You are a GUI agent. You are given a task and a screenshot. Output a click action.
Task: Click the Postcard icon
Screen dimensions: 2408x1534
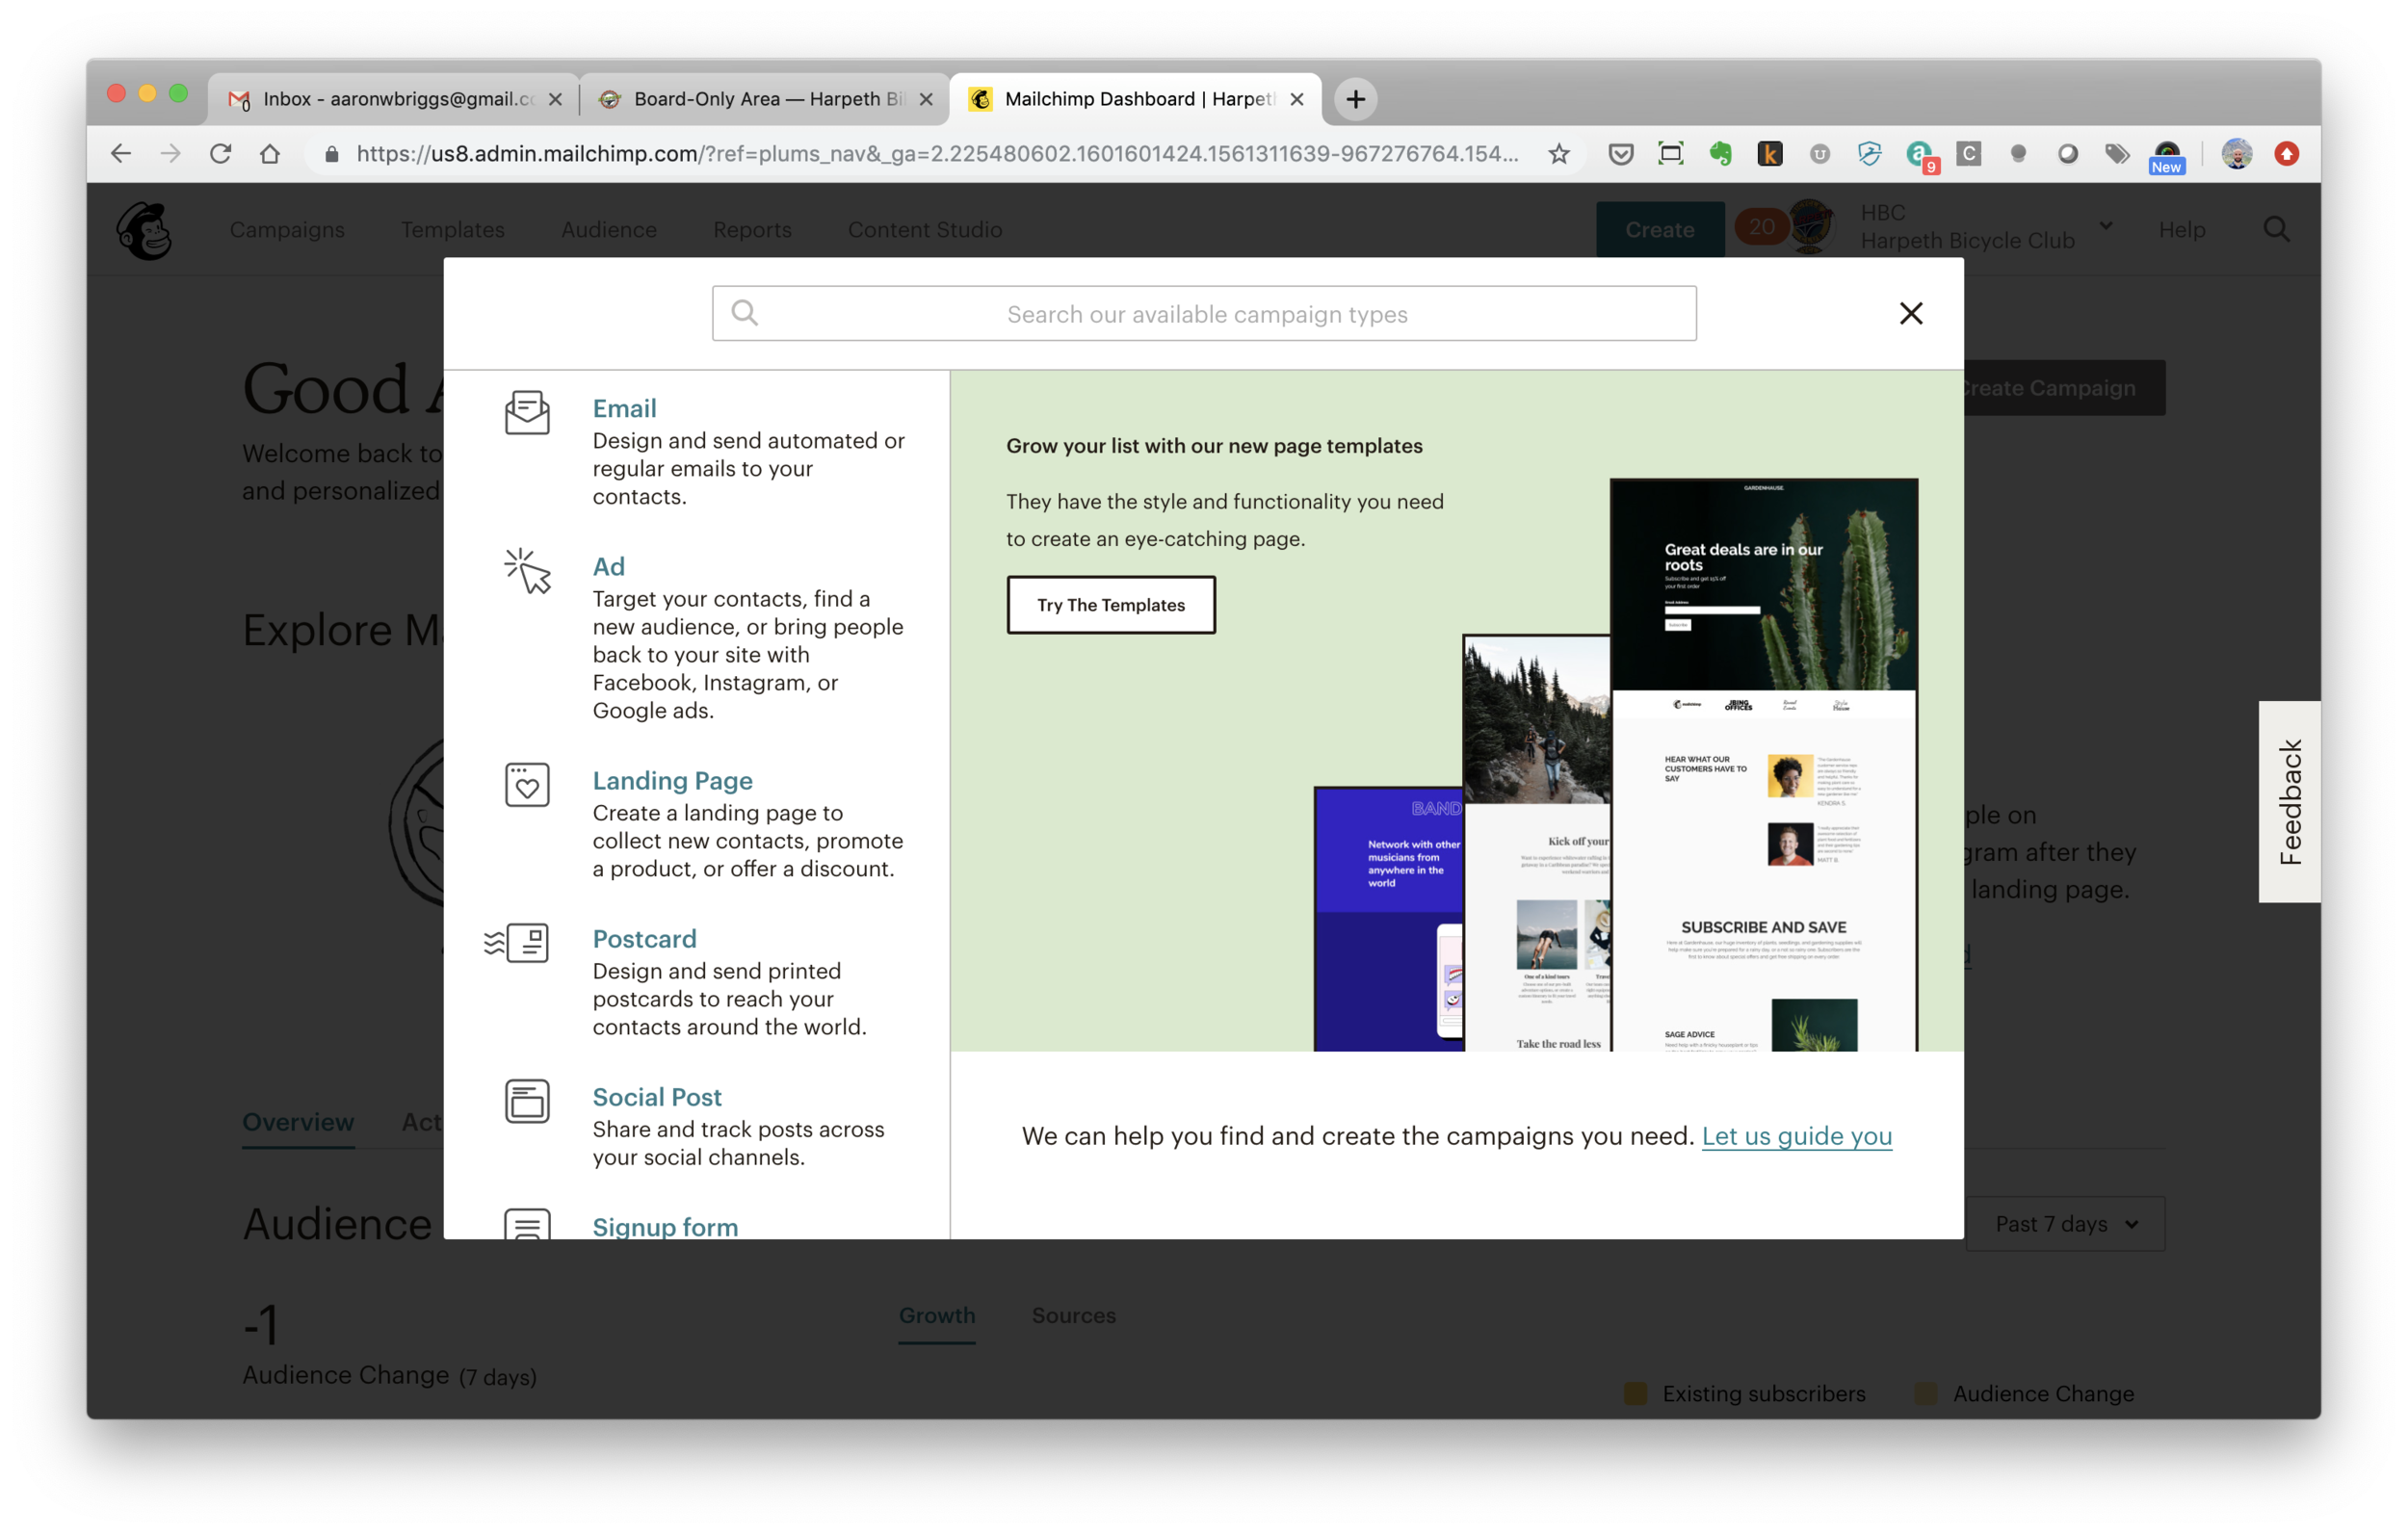[516, 943]
